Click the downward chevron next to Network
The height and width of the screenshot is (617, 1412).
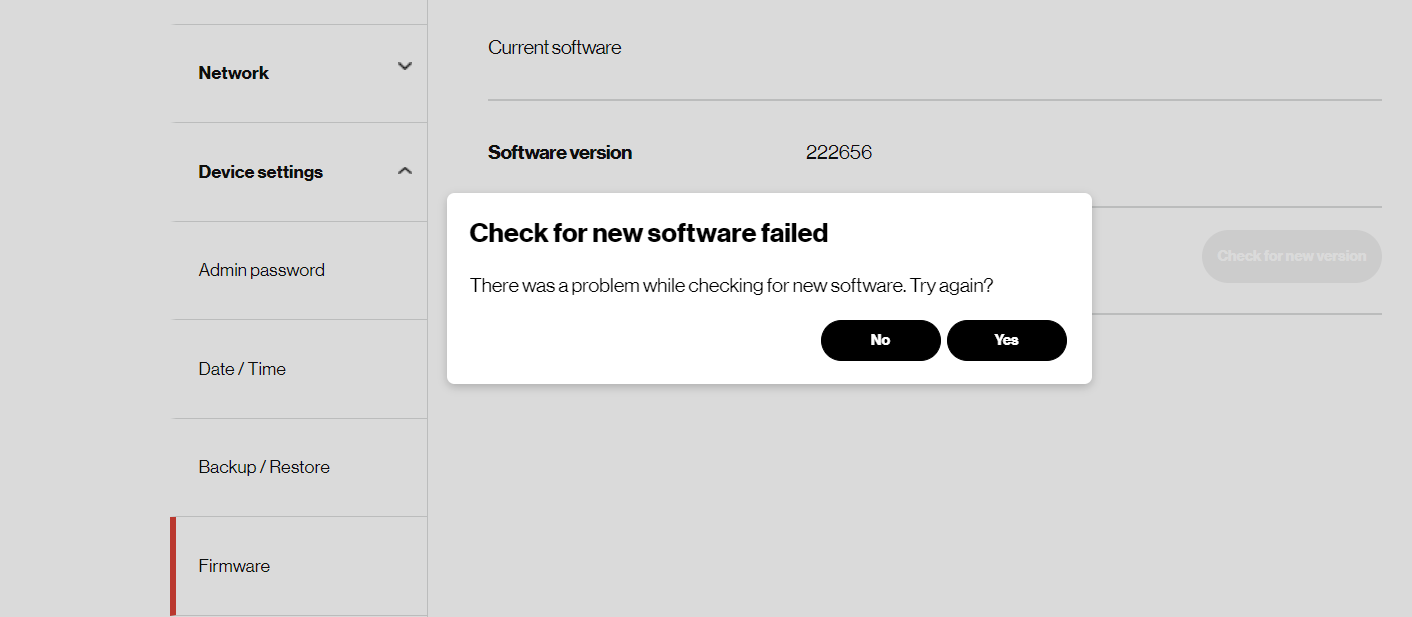pyautogui.click(x=405, y=65)
